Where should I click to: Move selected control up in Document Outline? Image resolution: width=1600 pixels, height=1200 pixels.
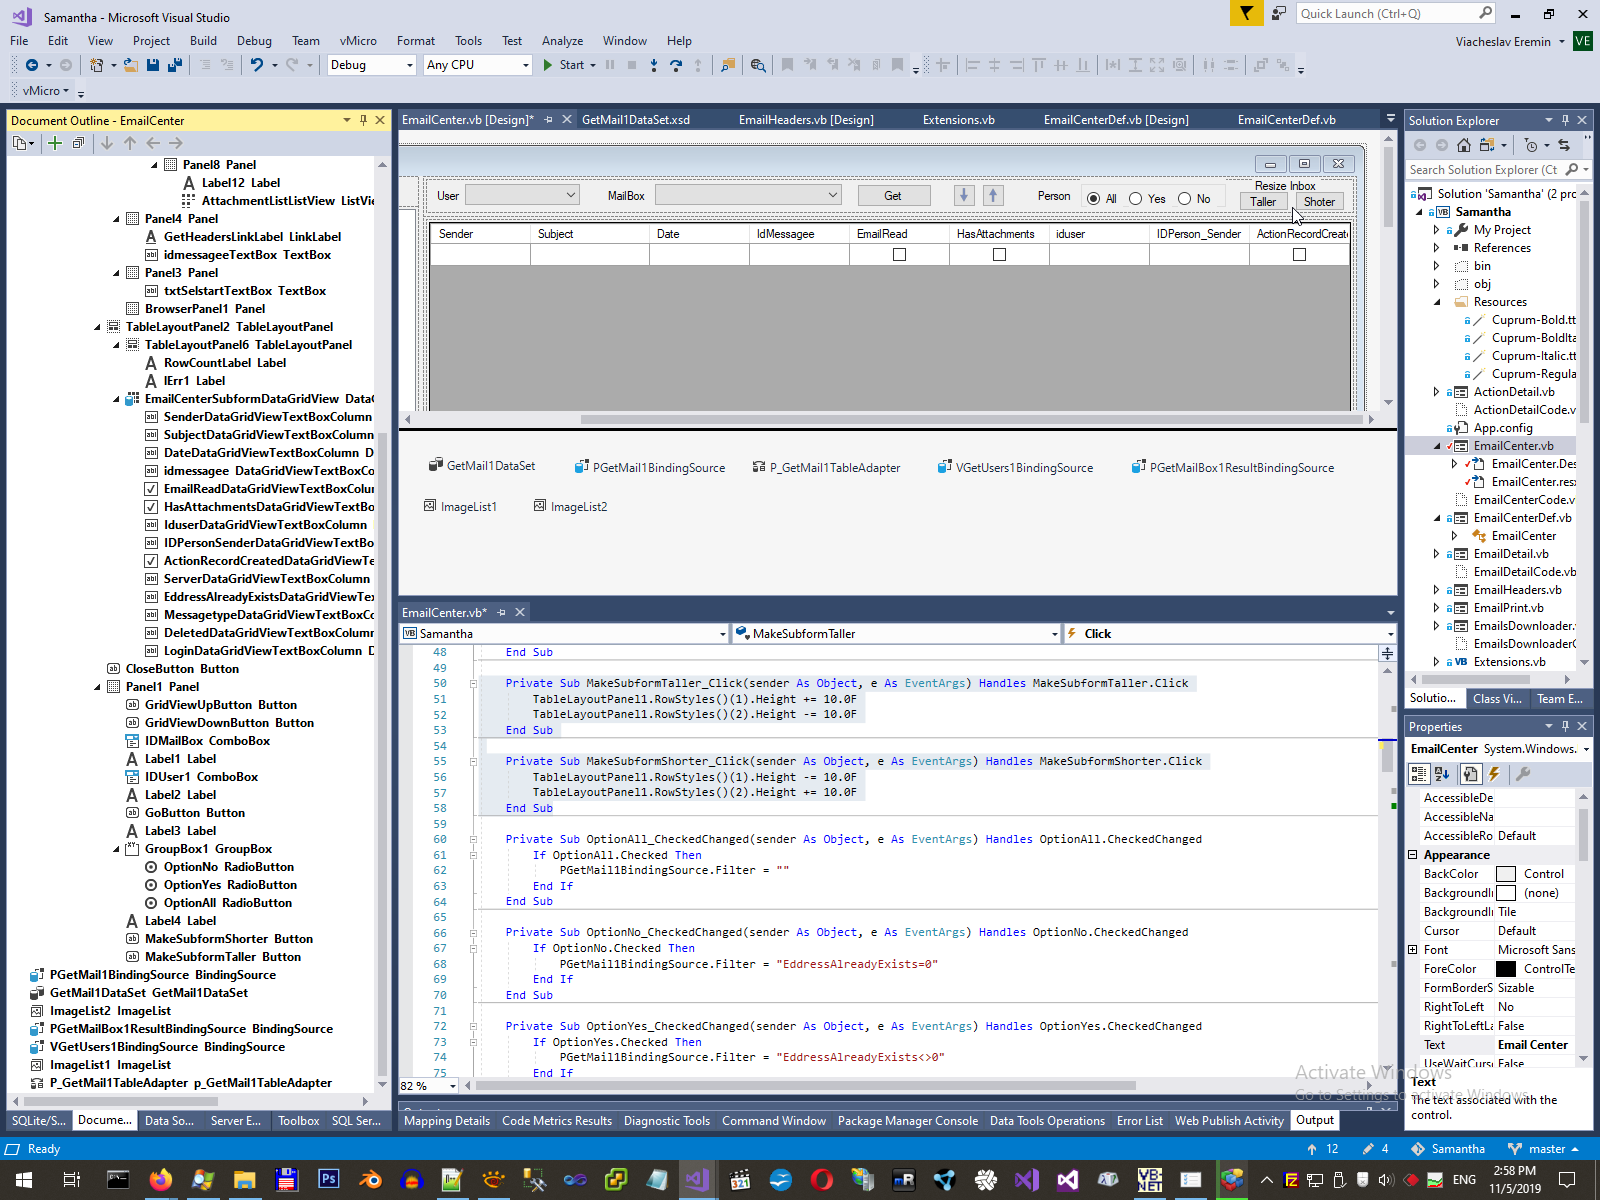[x=130, y=143]
